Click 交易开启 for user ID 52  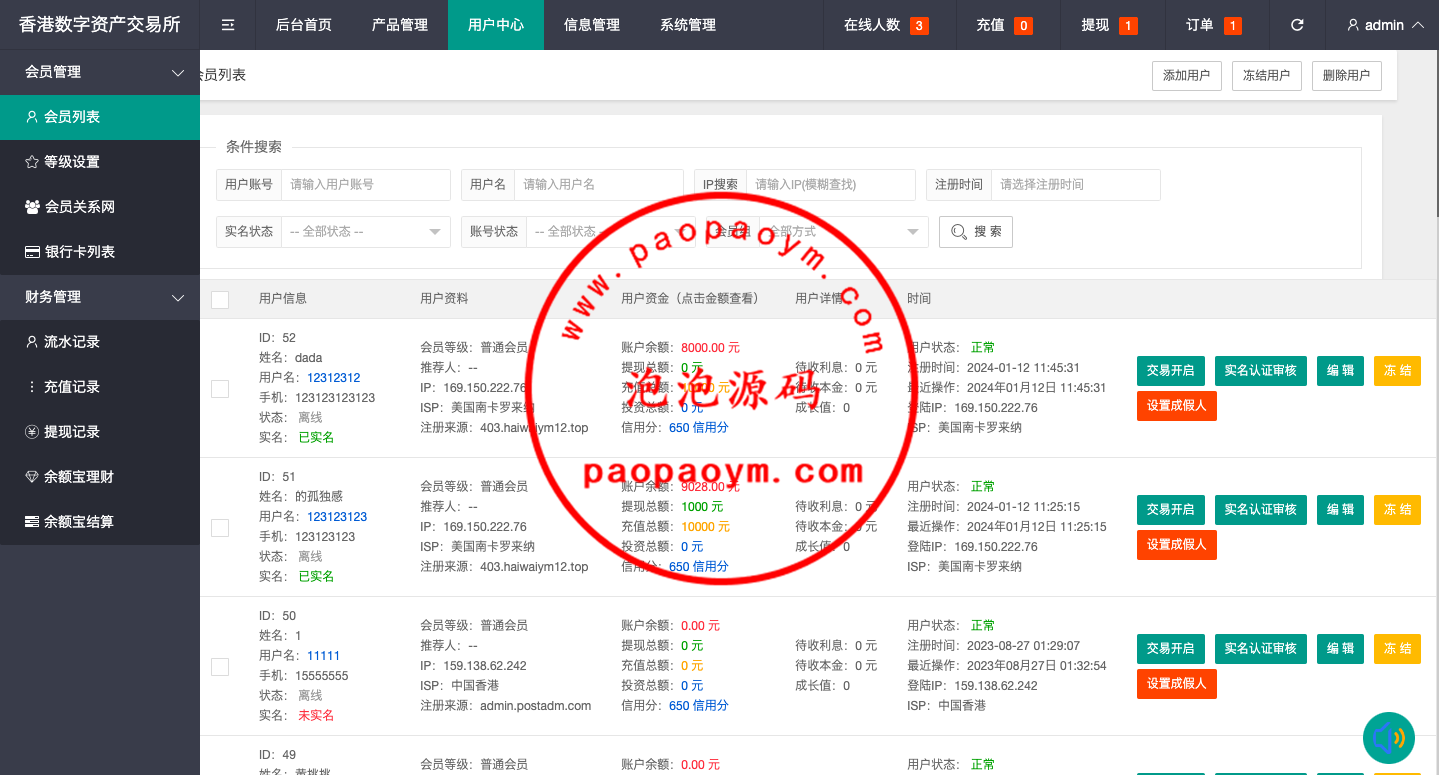(x=1170, y=370)
